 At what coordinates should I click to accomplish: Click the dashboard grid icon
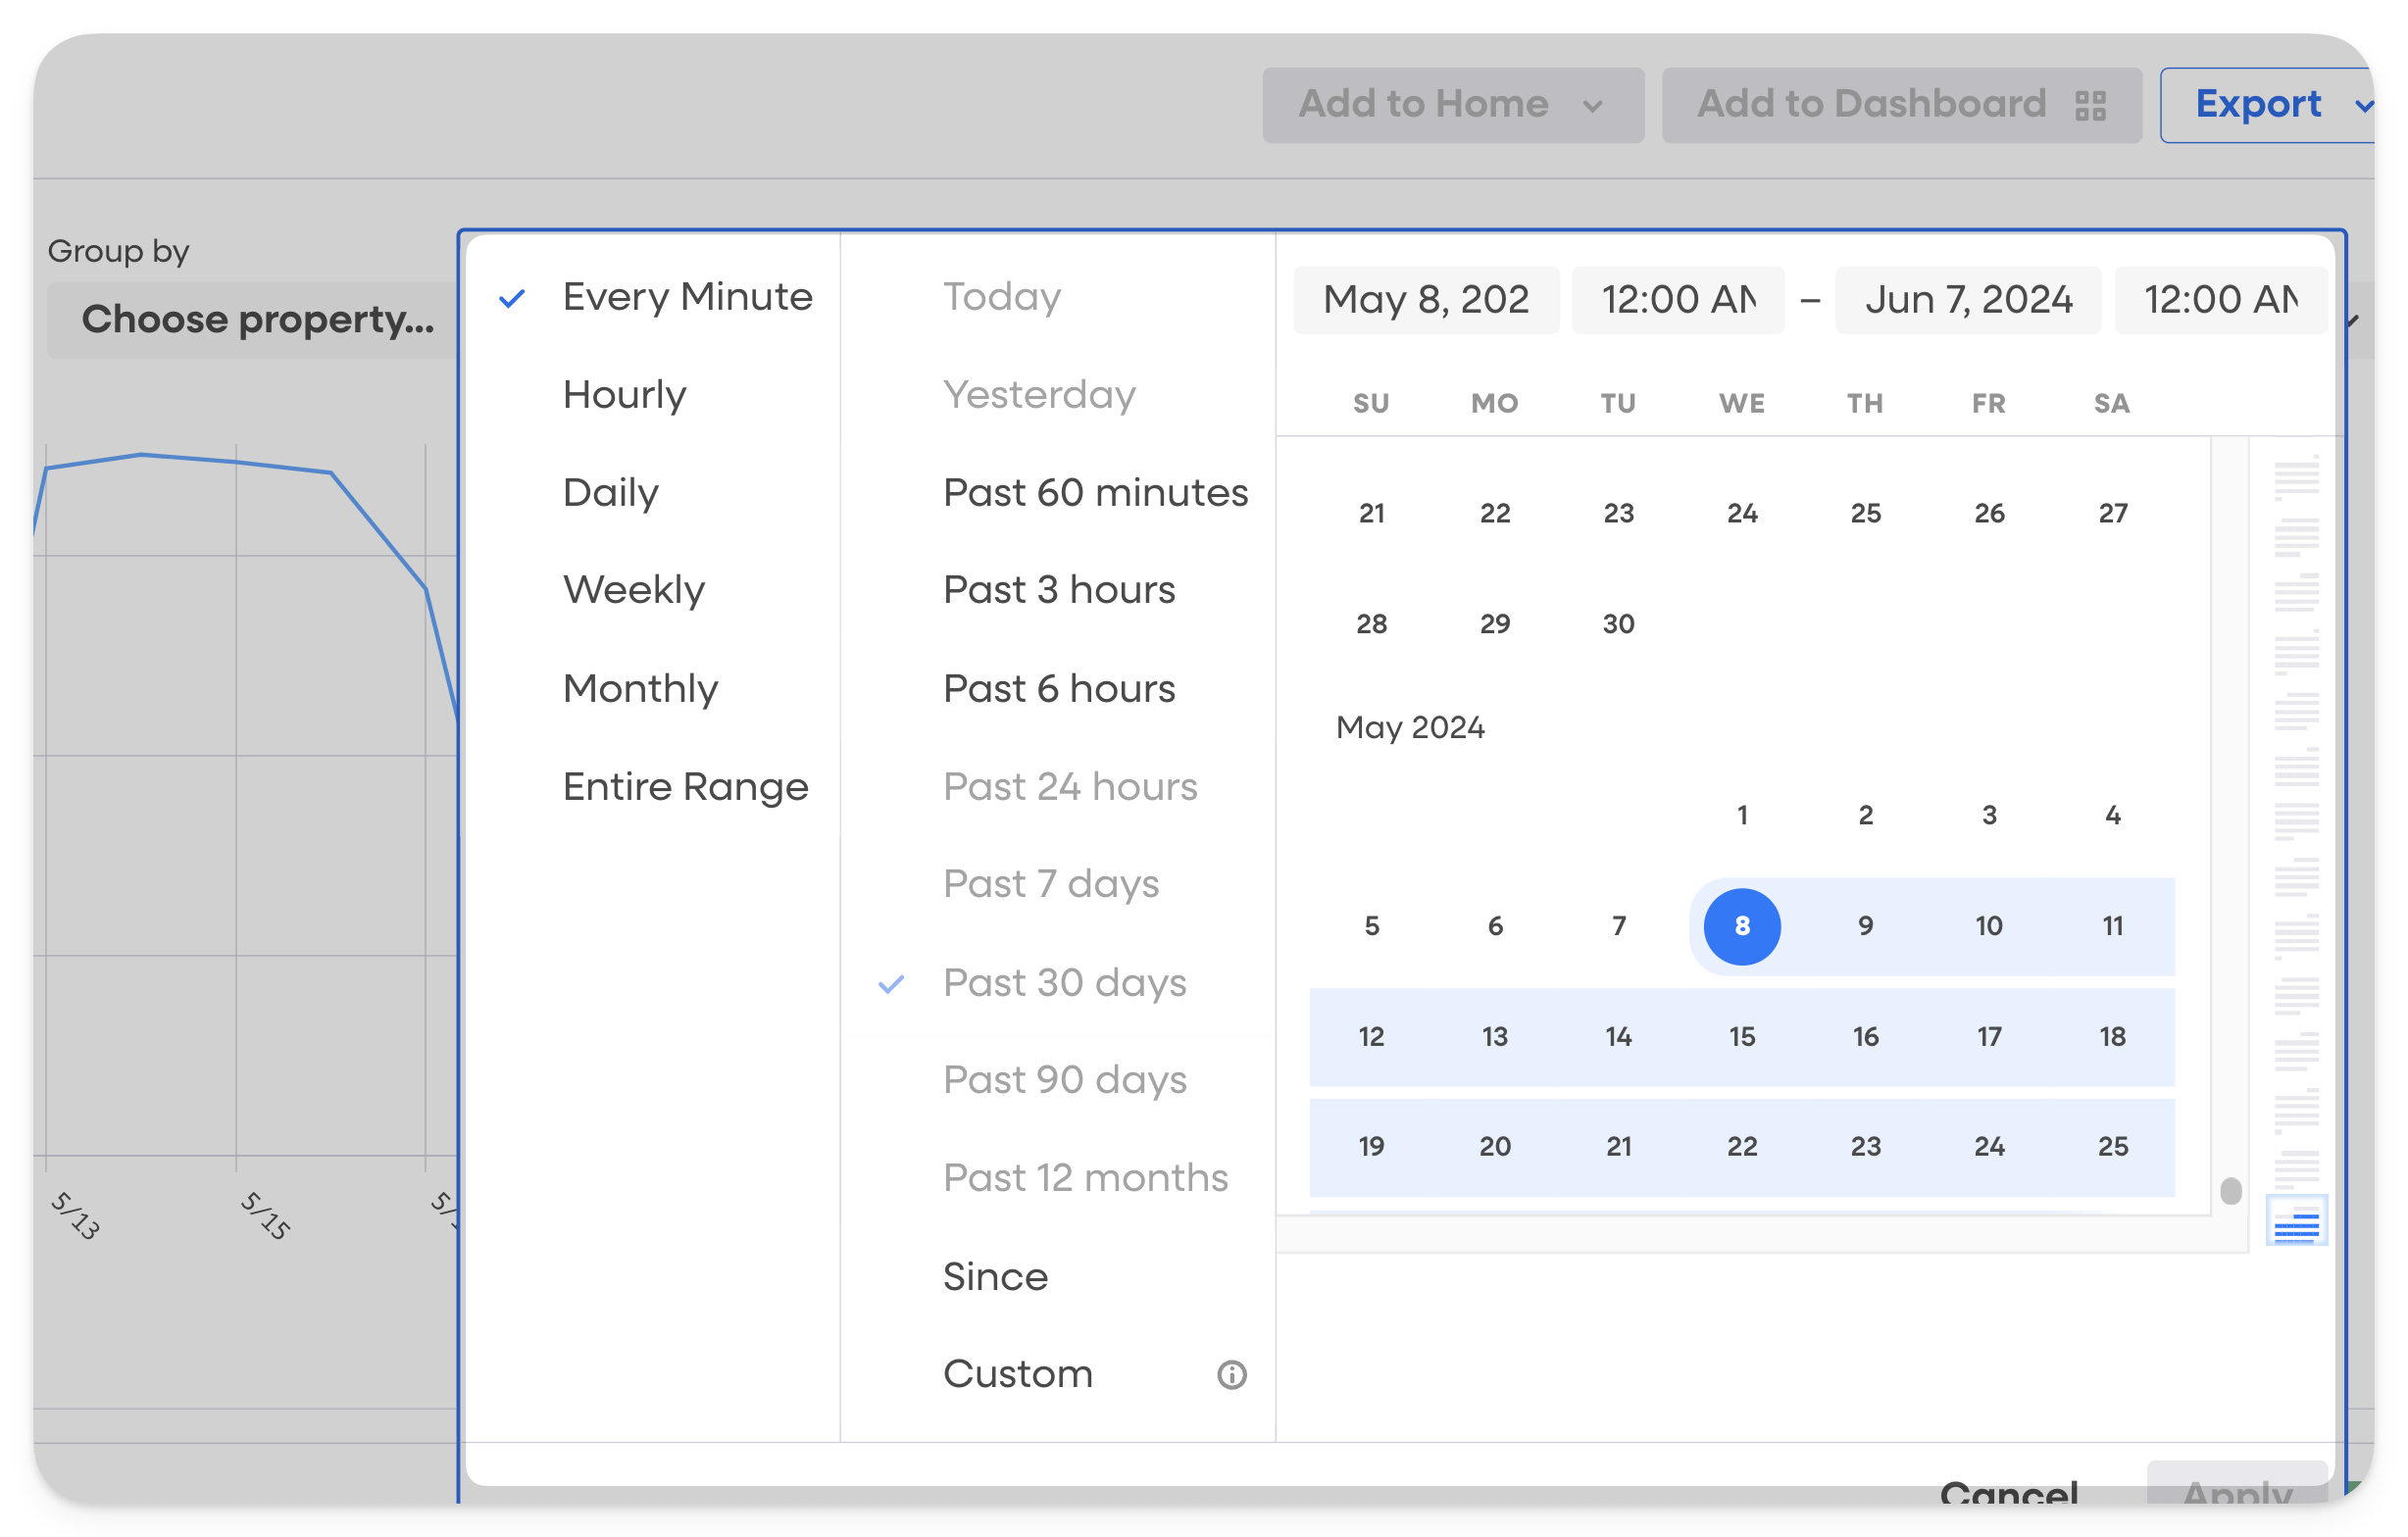pyautogui.click(x=2090, y=105)
